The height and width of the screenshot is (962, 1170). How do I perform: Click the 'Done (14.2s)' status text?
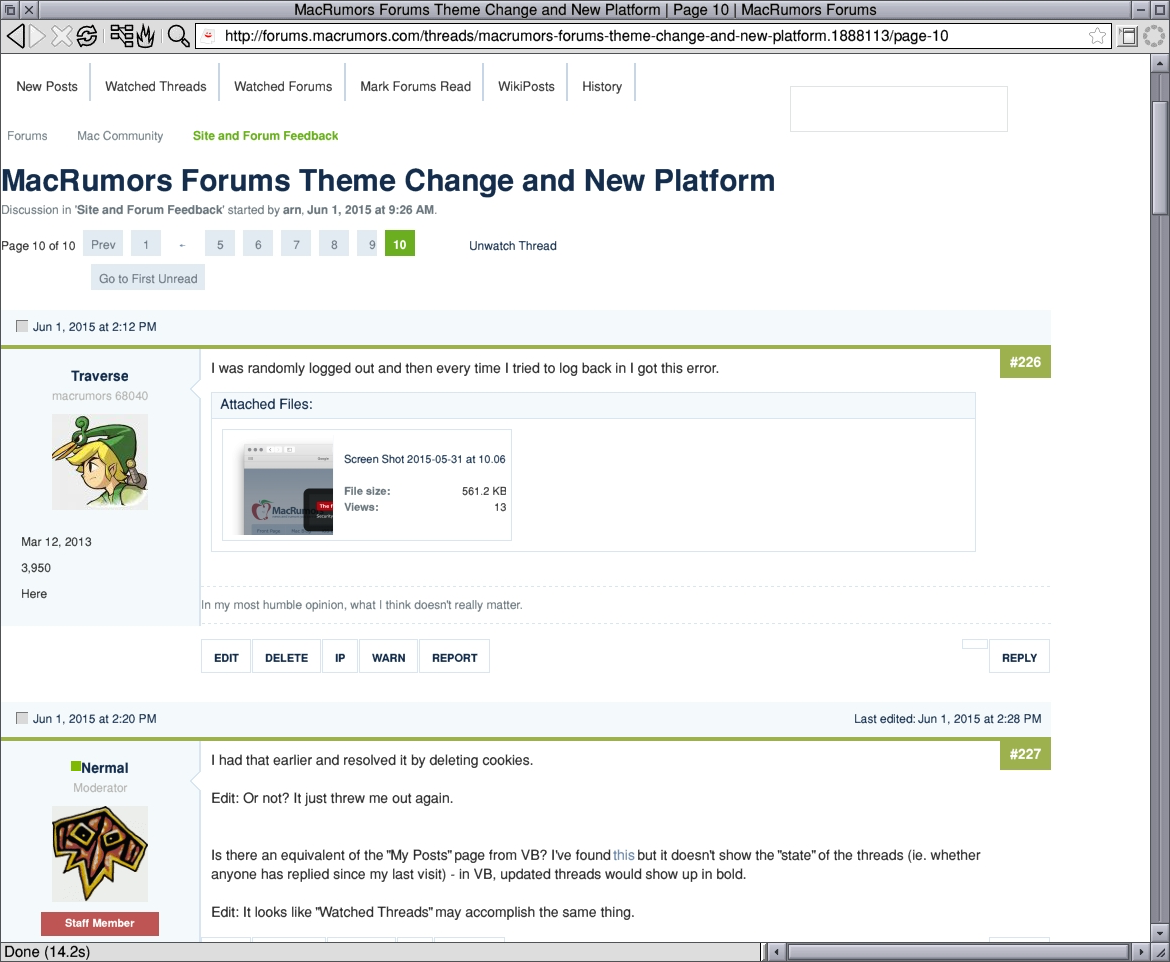pyautogui.click(x=47, y=952)
